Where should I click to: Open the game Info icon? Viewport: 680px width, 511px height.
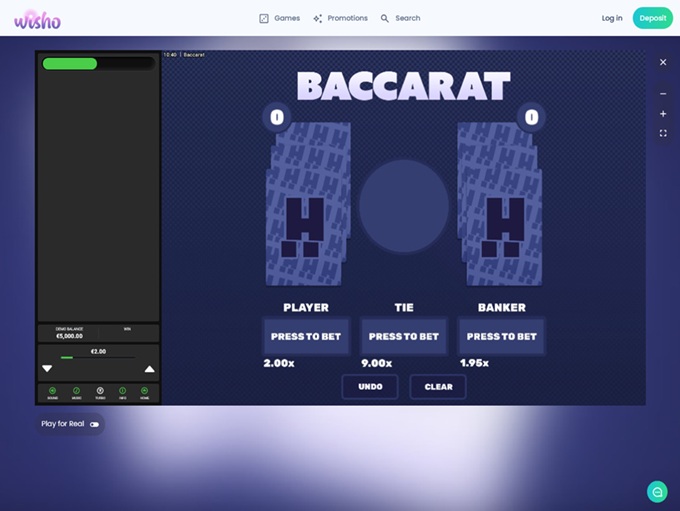point(122,391)
